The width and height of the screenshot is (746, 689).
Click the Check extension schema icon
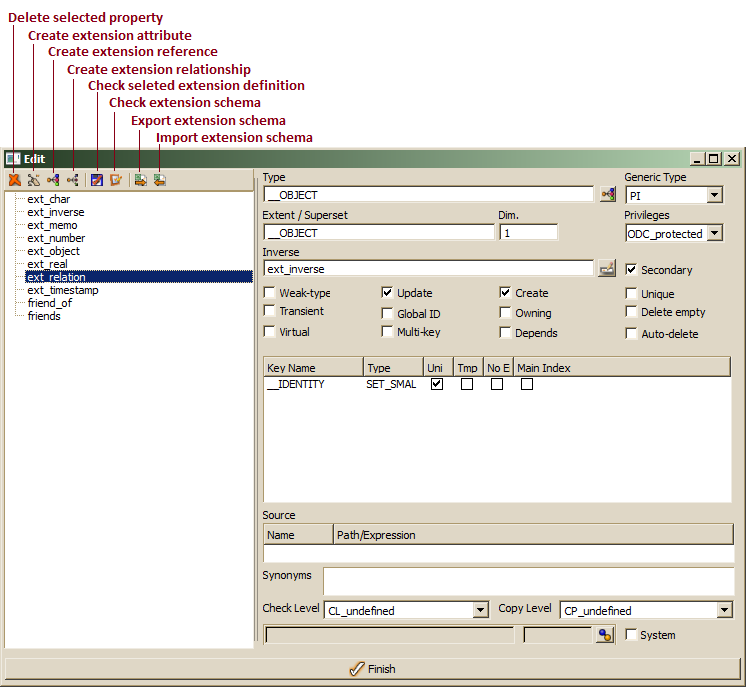click(116, 180)
